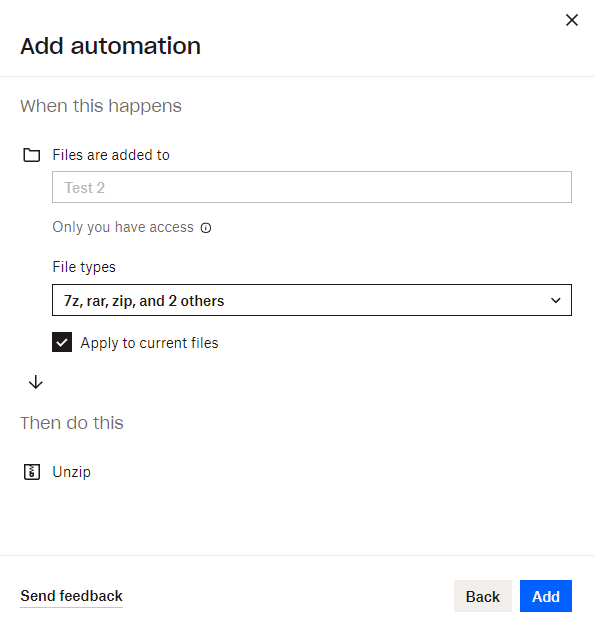
Task: Confirm the automation with the blue Add button
Action: click(546, 596)
